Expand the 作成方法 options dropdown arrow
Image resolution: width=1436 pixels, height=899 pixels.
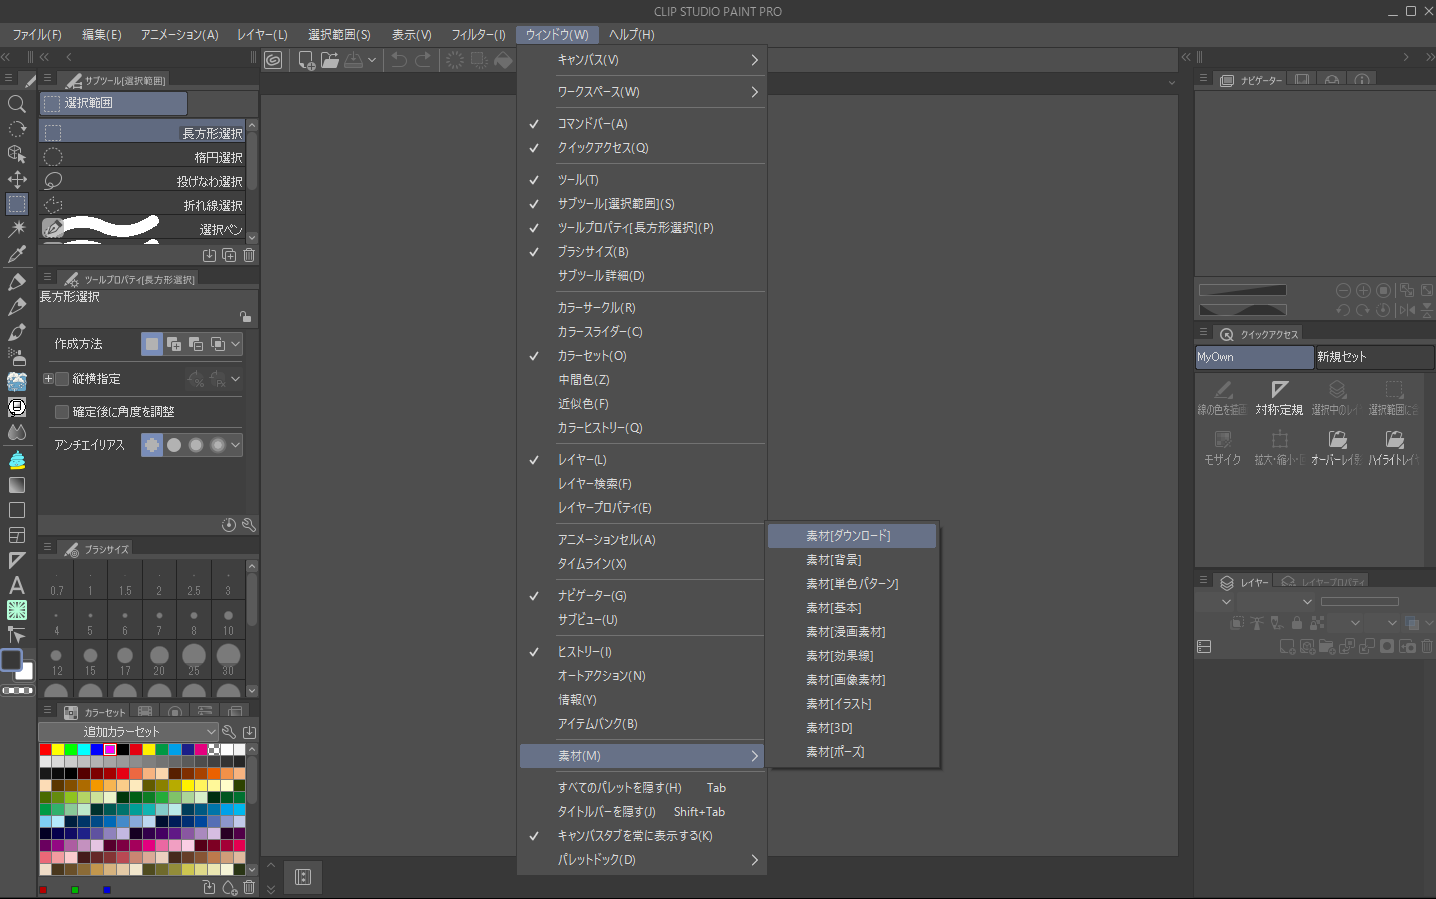click(x=236, y=344)
